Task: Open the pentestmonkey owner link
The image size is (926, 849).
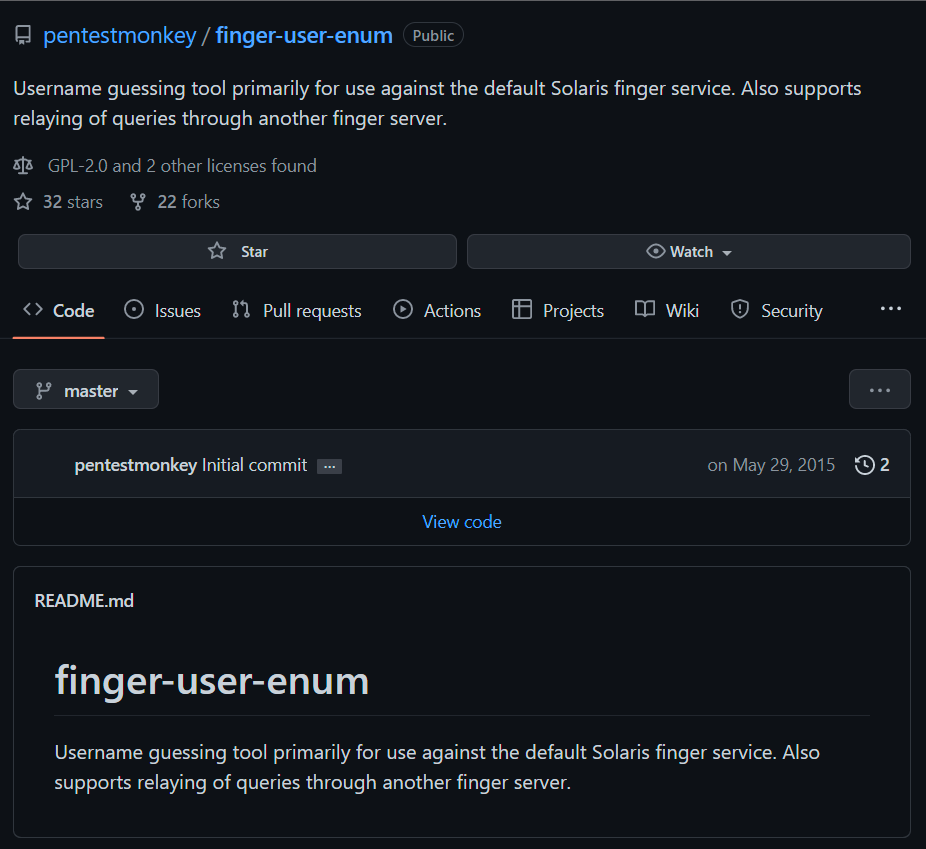Action: (120, 35)
